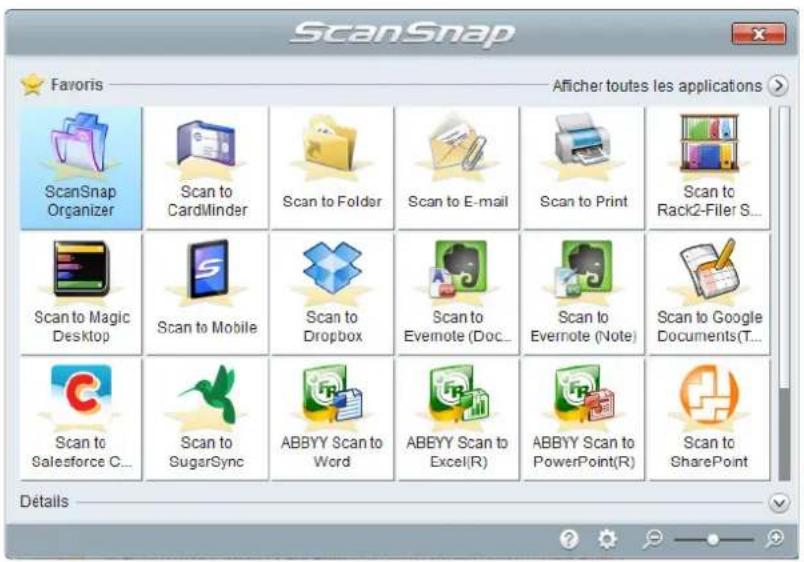Open Scan to SharePoint
Image resolution: width=804 pixels, height=562 pixels.
pos(709,419)
